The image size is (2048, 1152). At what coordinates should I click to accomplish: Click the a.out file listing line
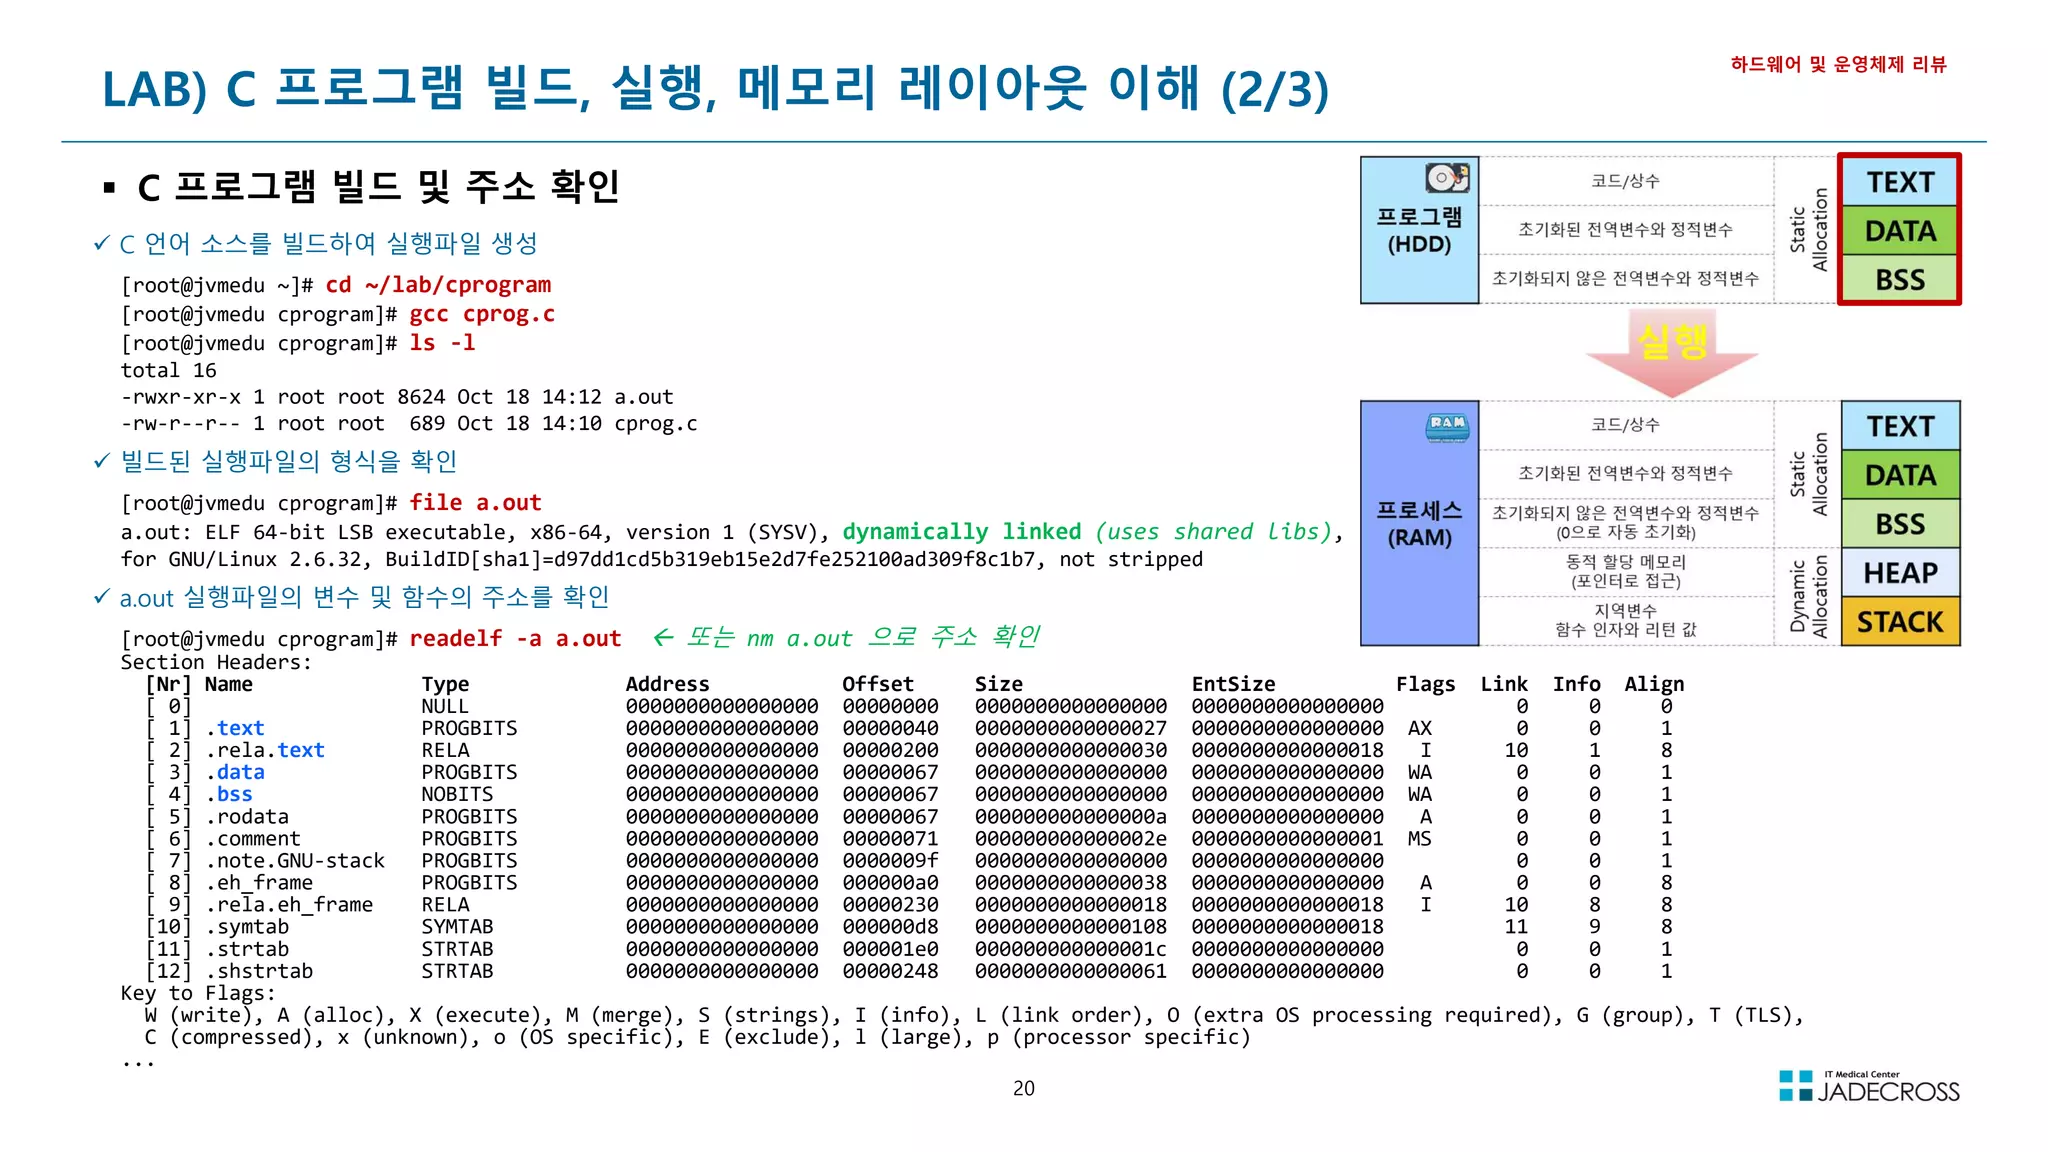tap(397, 397)
